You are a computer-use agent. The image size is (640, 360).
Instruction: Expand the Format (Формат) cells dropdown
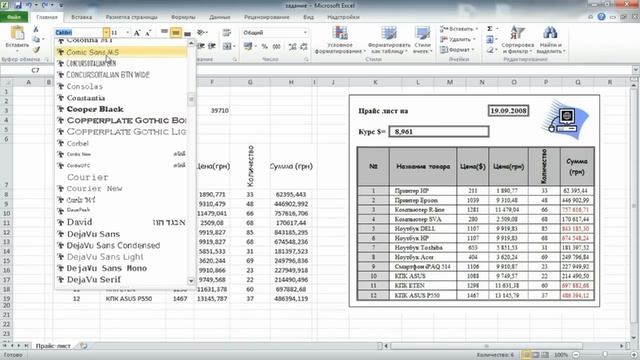pos(473,50)
